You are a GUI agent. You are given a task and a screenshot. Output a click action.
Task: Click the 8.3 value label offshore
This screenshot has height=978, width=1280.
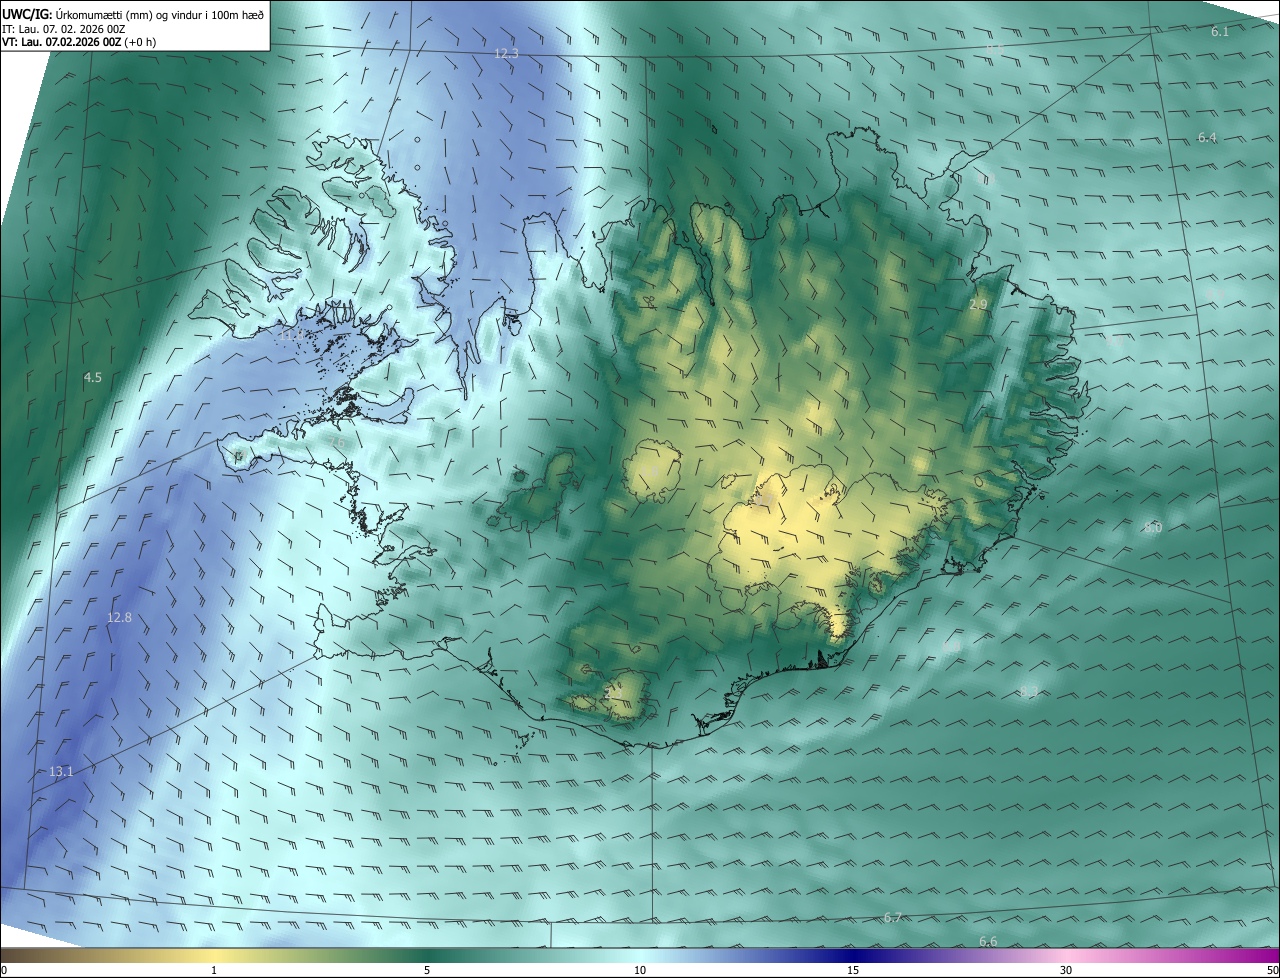click(1028, 691)
